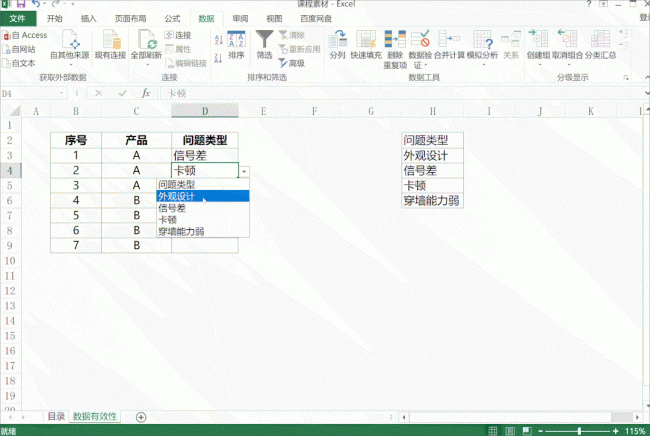
Task: Click the Select All corner triangle
Action: (x=15, y=111)
